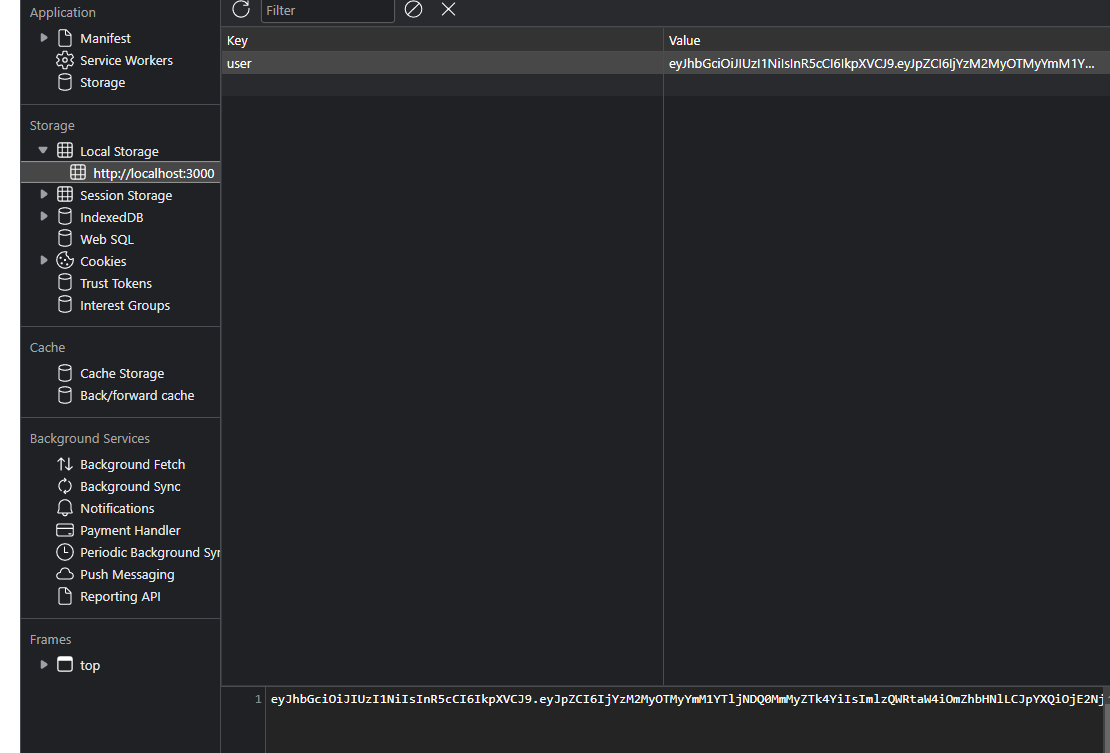Image resolution: width=1110 pixels, height=753 pixels.
Task: Open the Reporting API label
Action: pyautogui.click(x=120, y=596)
